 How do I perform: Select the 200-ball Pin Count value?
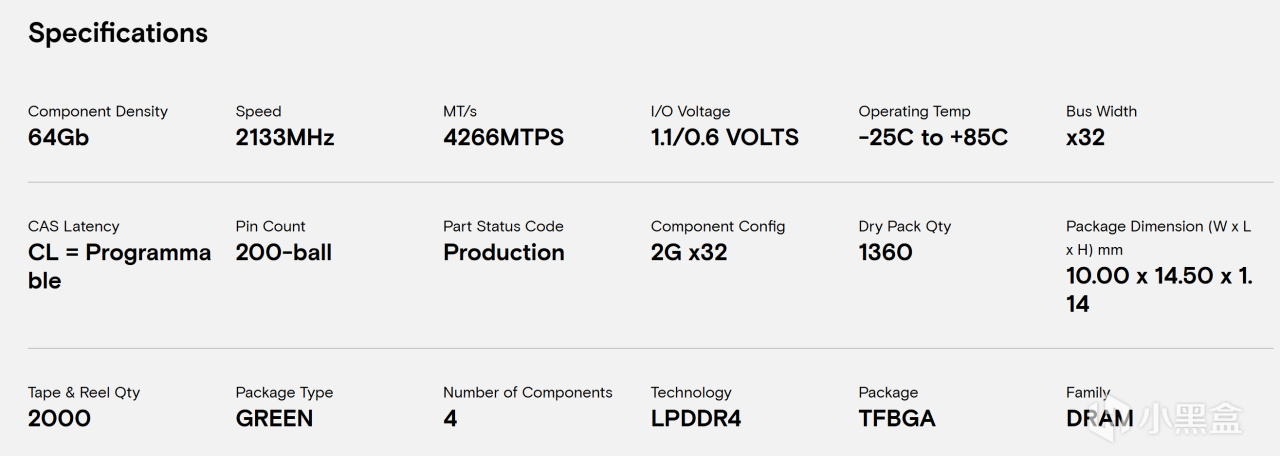tap(284, 253)
